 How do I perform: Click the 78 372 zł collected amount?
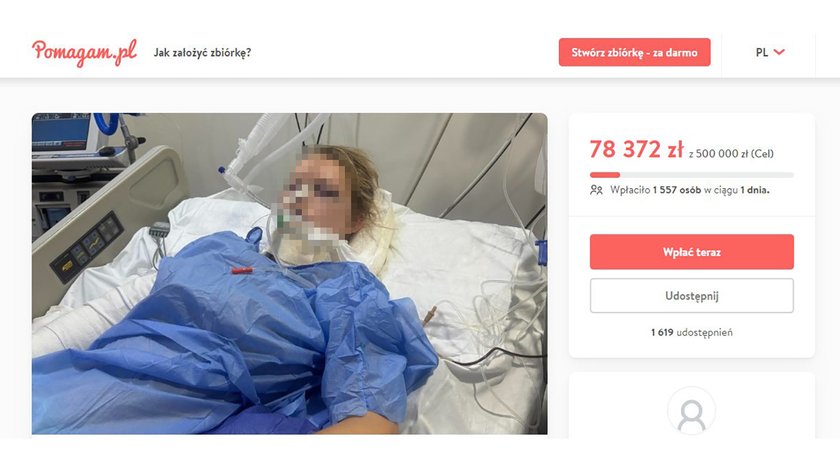click(x=636, y=149)
